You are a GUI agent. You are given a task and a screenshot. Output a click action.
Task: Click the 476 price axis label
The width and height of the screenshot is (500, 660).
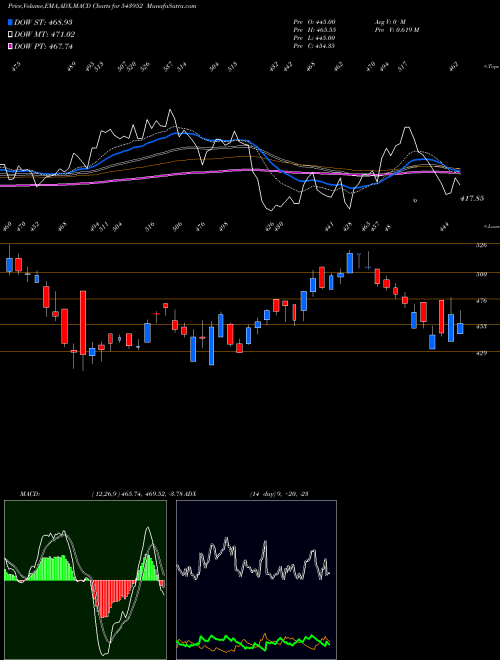[482, 301]
